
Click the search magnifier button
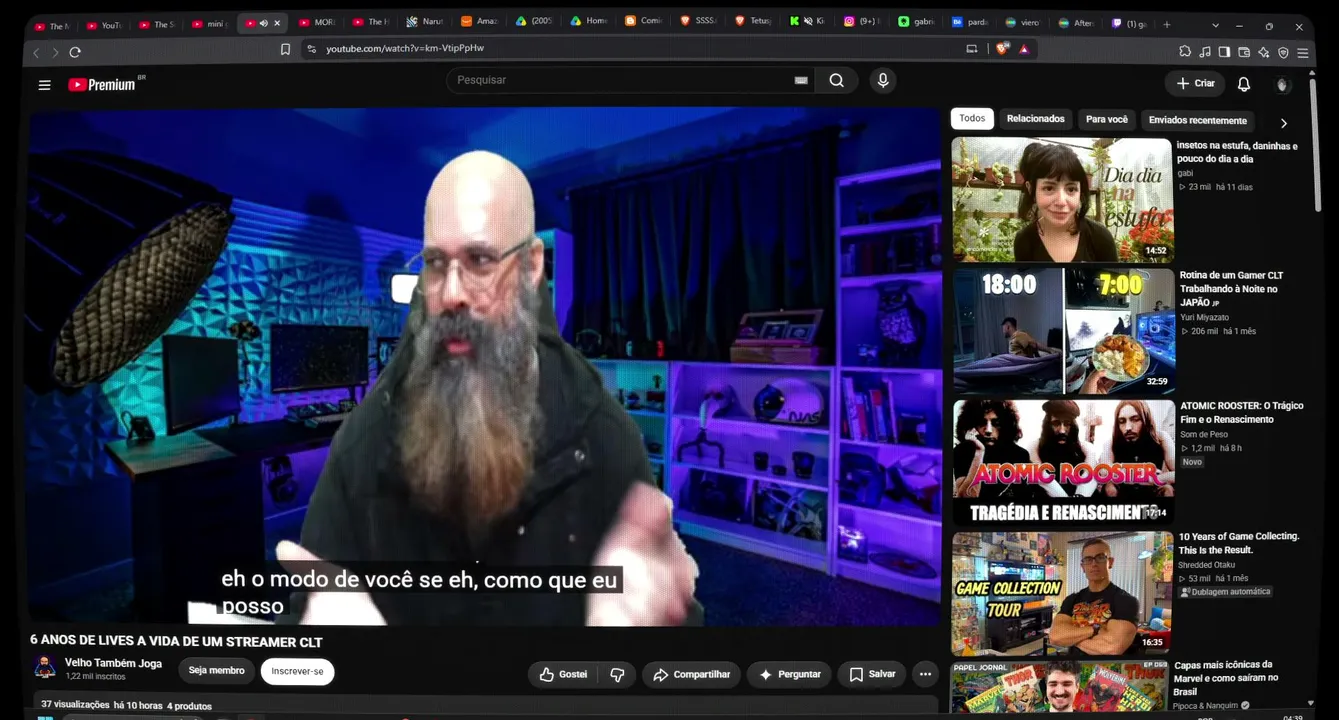pyautogui.click(x=837, y=81)
